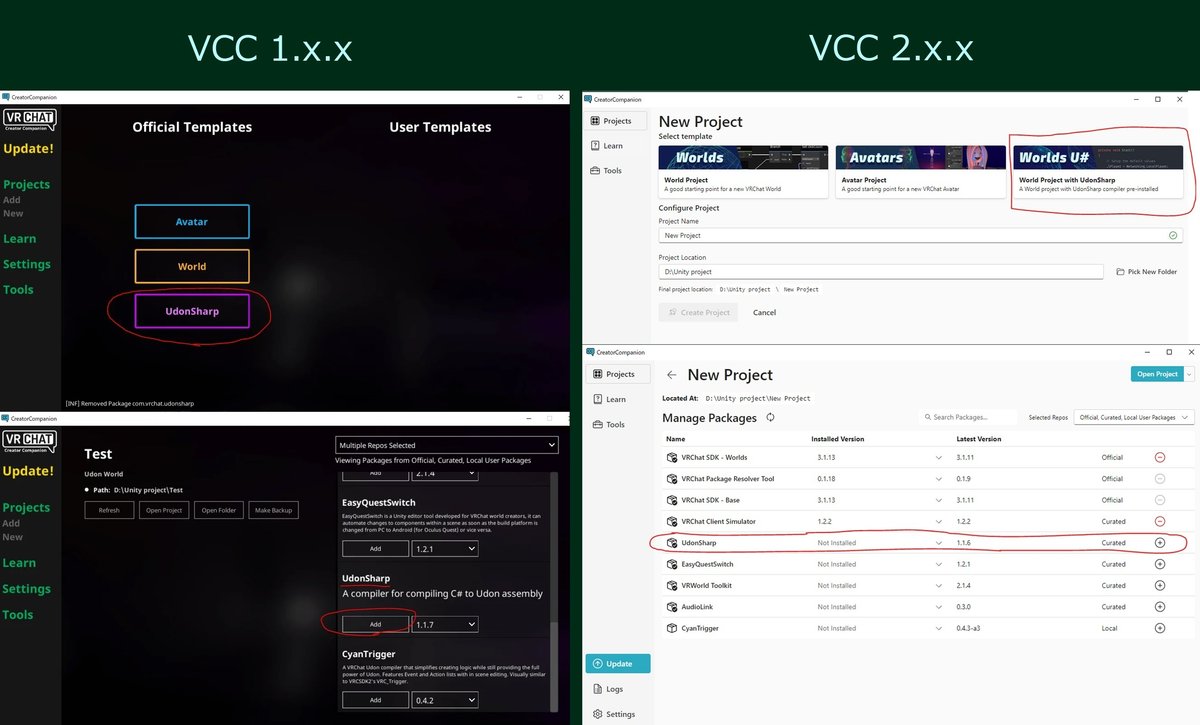This screenshot has width=1200, height=725.
Task: Open Learn in the Test project window sidebar
Action: pyautogui.click(x=19, y=564)
